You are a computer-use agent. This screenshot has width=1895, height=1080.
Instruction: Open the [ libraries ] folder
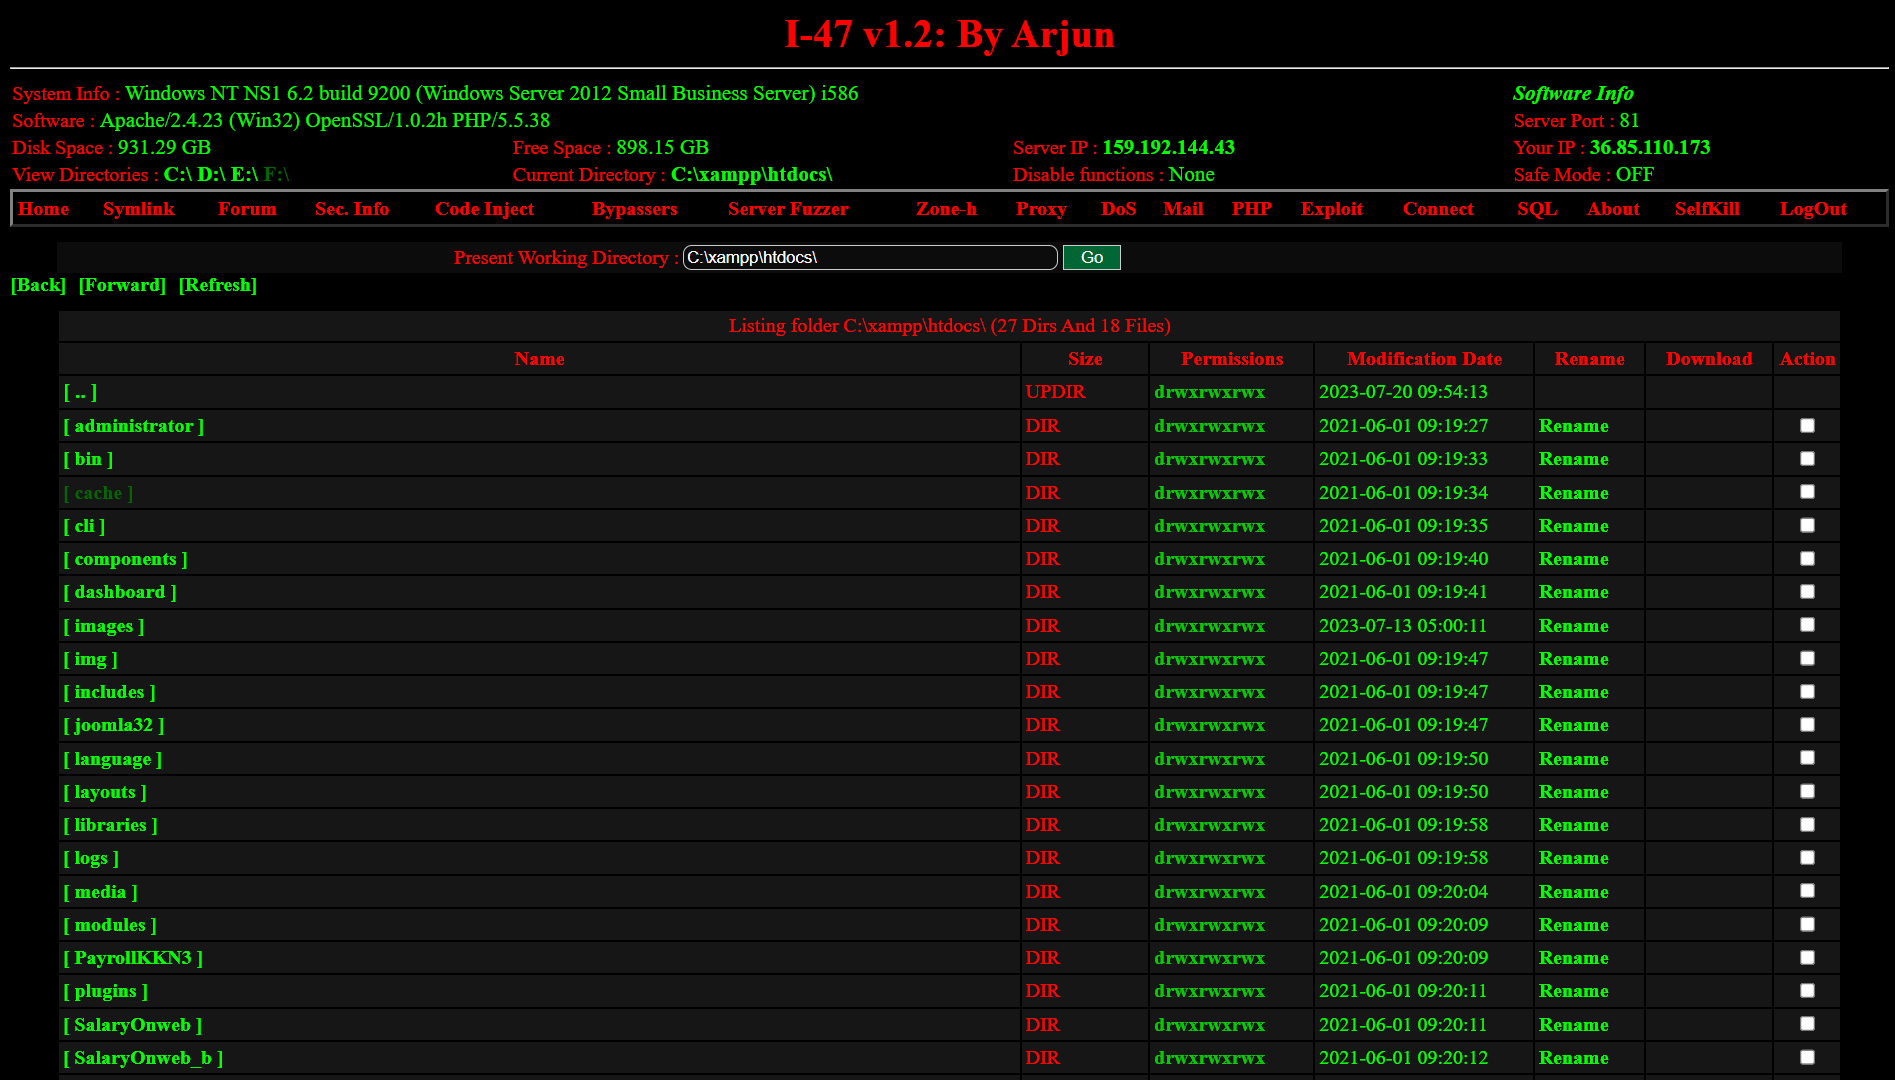click(110, 825)
